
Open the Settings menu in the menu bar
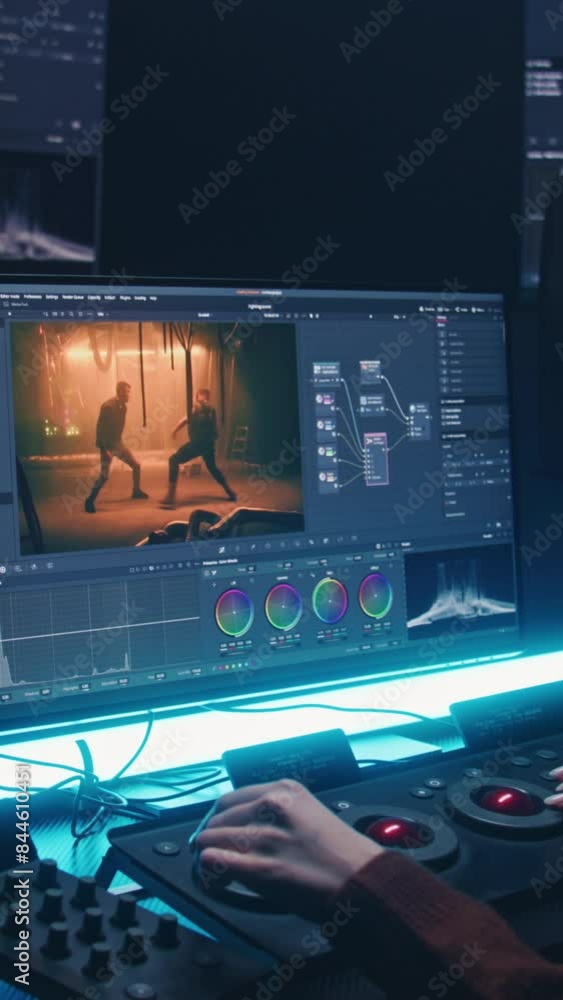coord(52,297)
